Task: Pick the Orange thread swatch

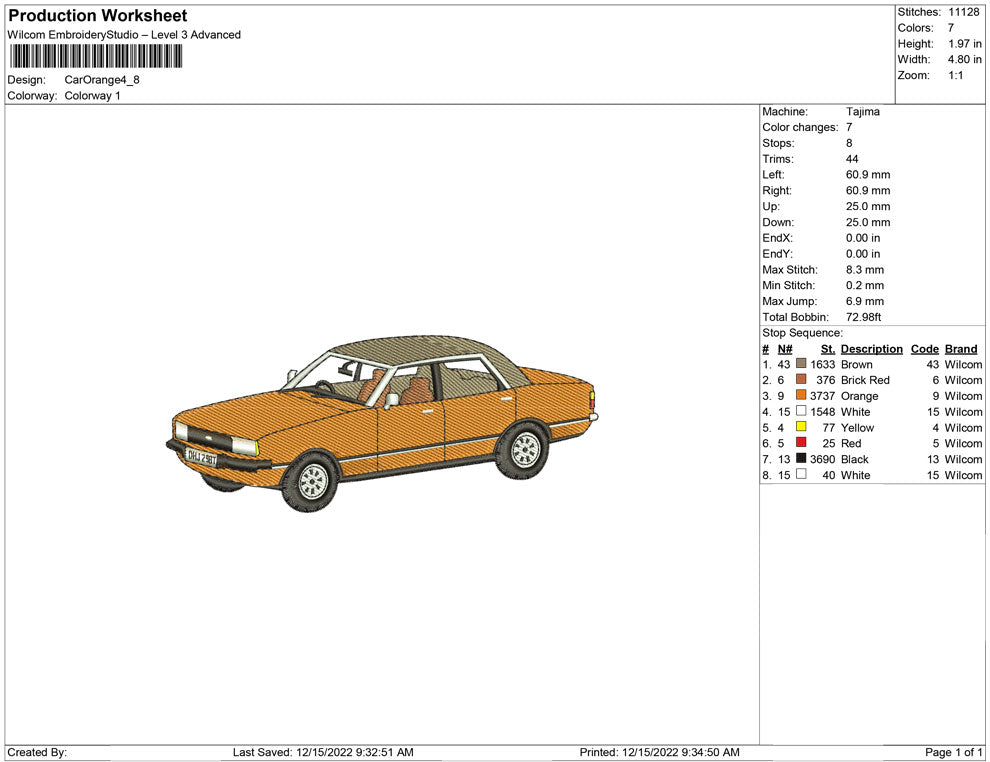Action: click(x=801, y=396)
